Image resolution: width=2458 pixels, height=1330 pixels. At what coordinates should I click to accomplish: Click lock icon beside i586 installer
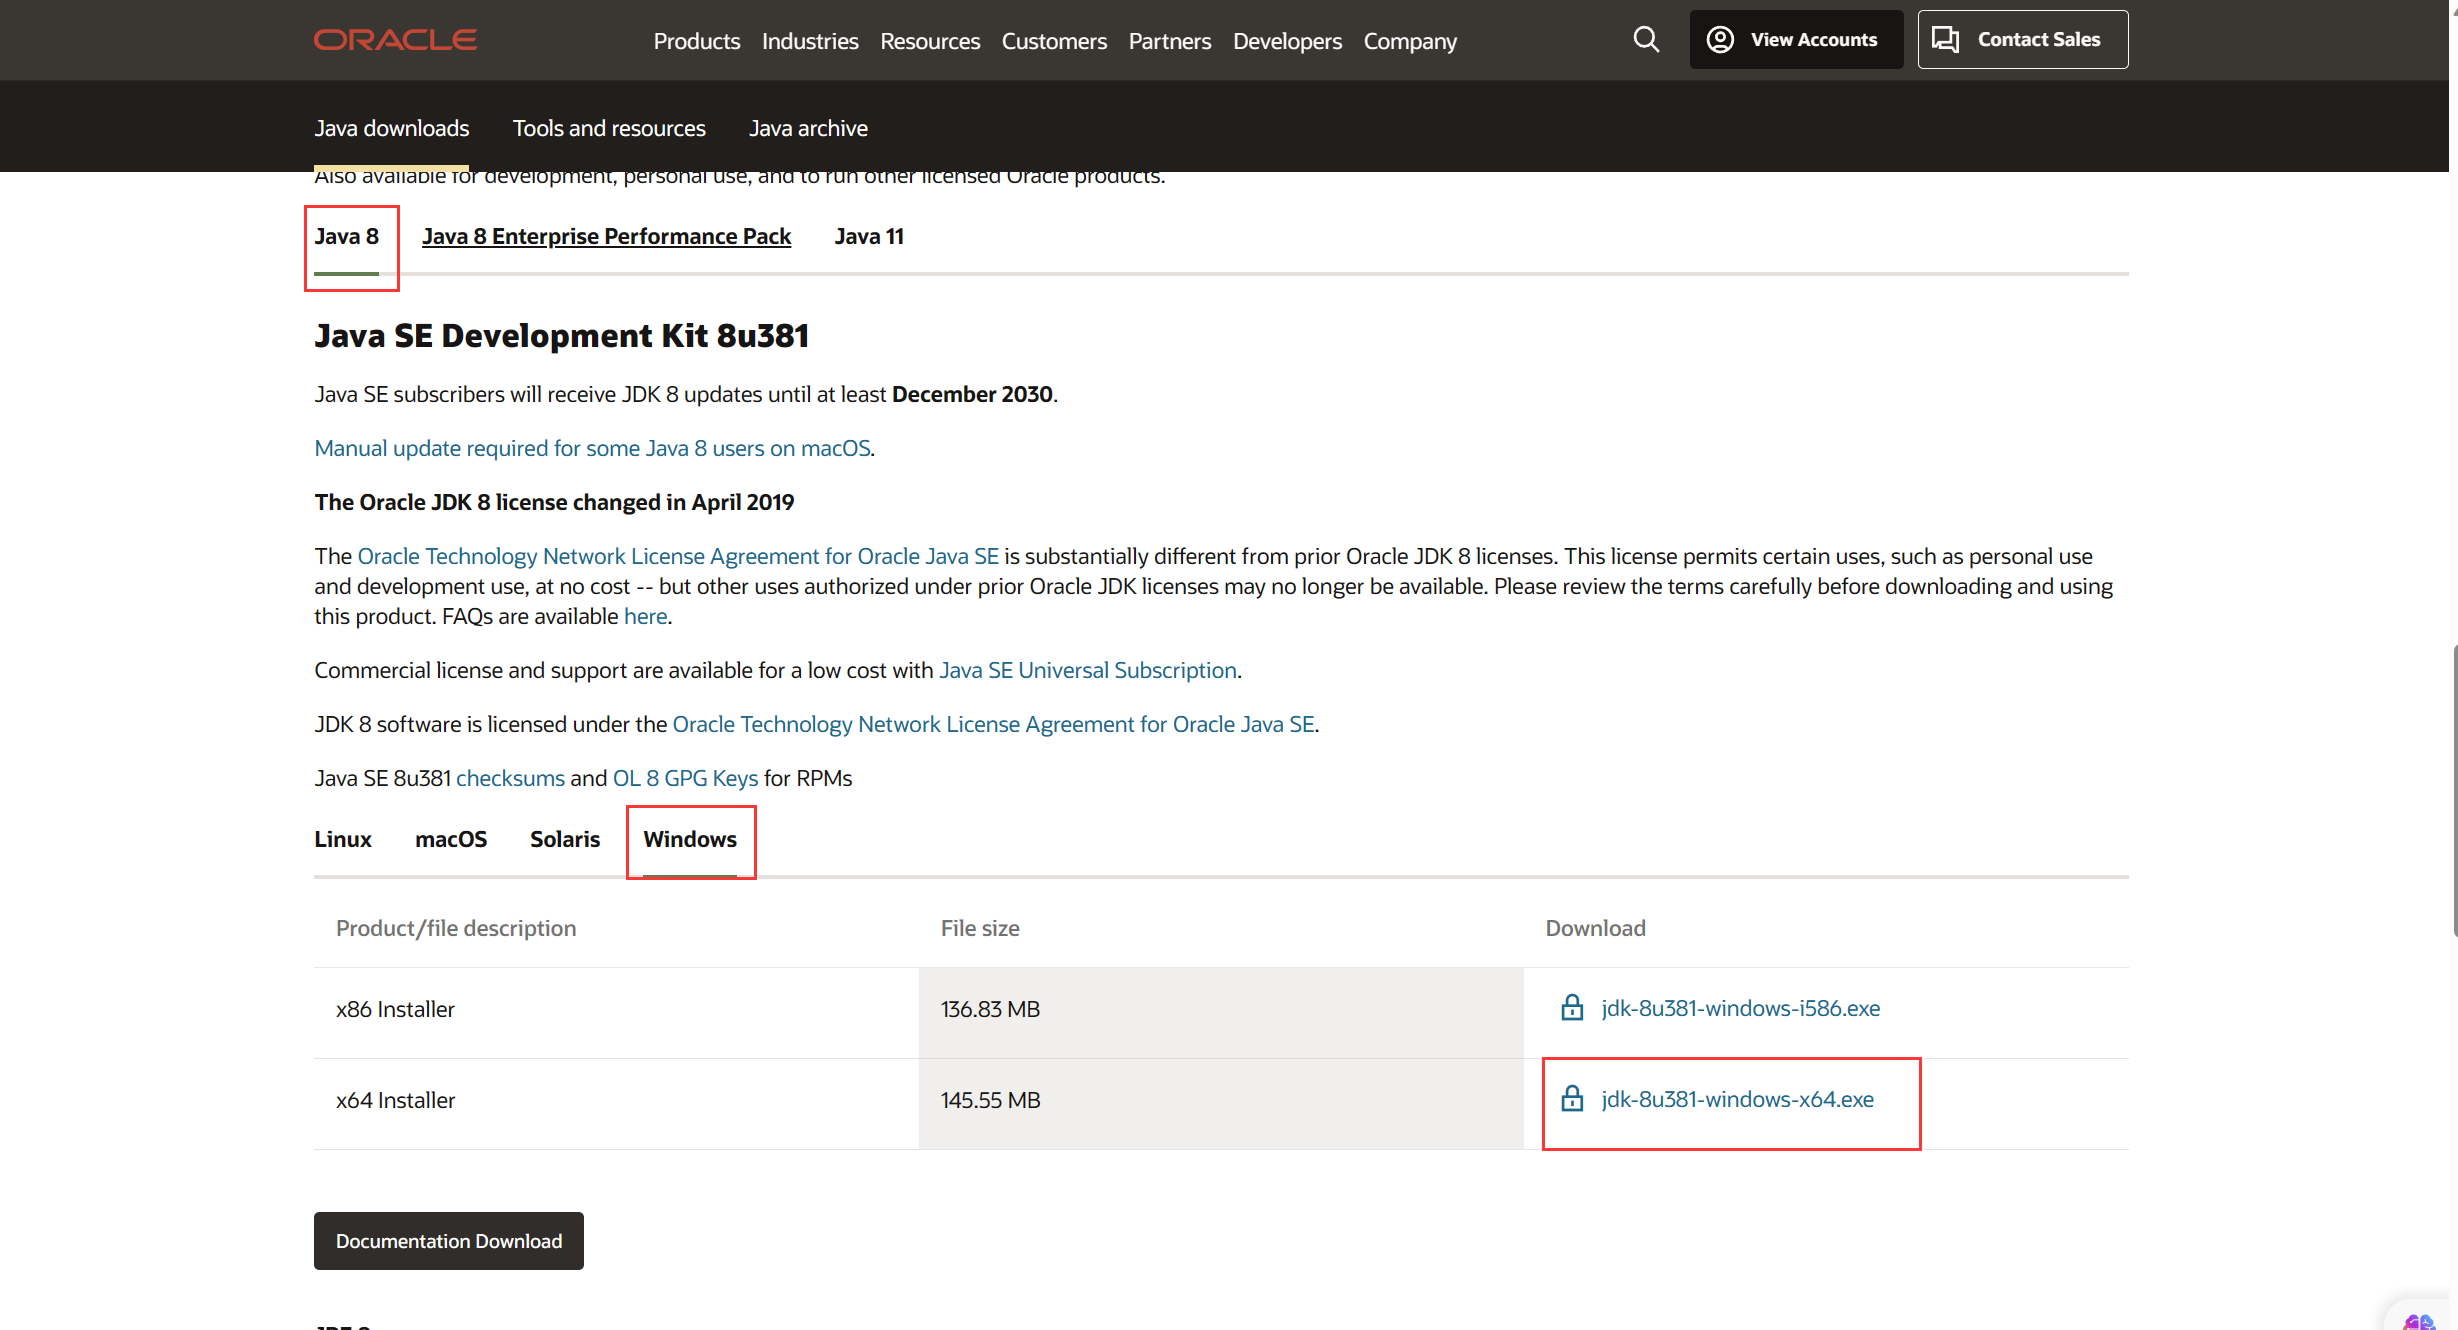point(1572,1008)
